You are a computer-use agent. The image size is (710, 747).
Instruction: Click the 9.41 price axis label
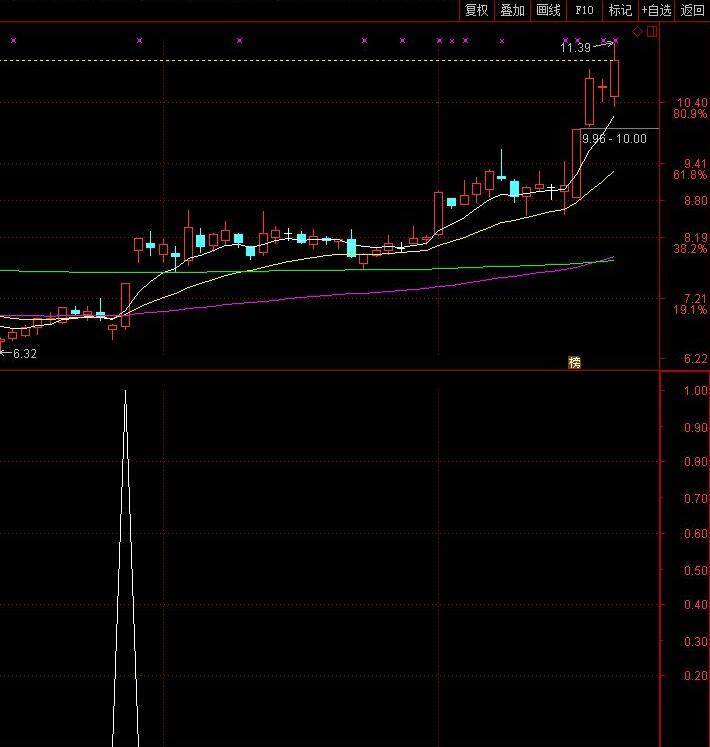coord(695,163)
